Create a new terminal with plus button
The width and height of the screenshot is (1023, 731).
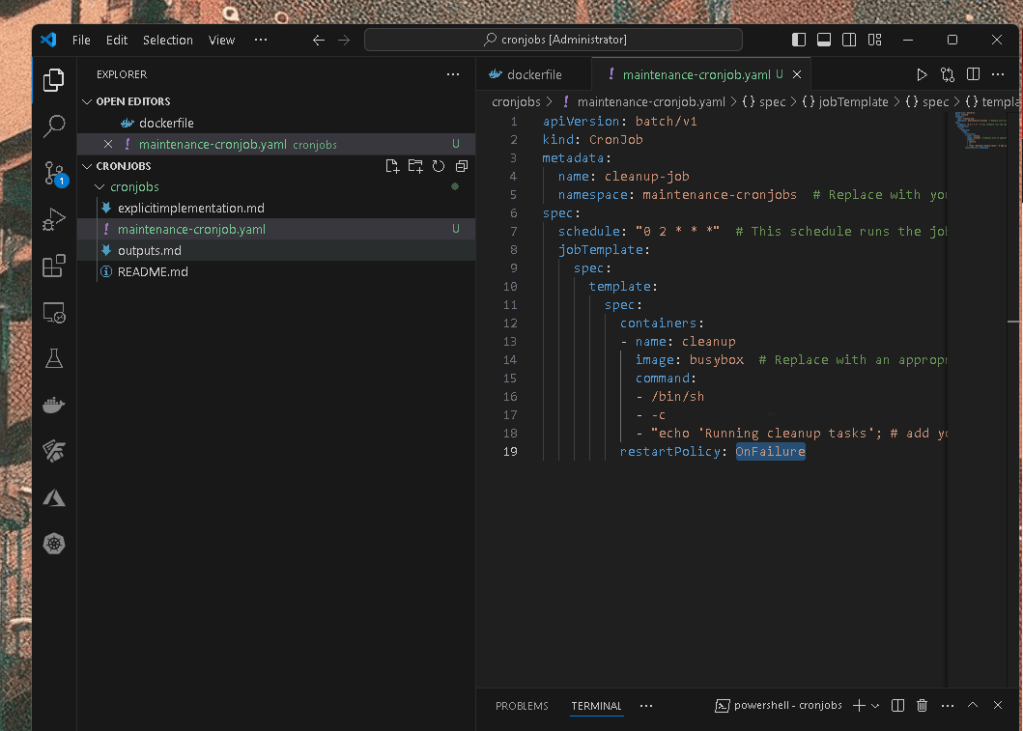(x=859, y=706)
